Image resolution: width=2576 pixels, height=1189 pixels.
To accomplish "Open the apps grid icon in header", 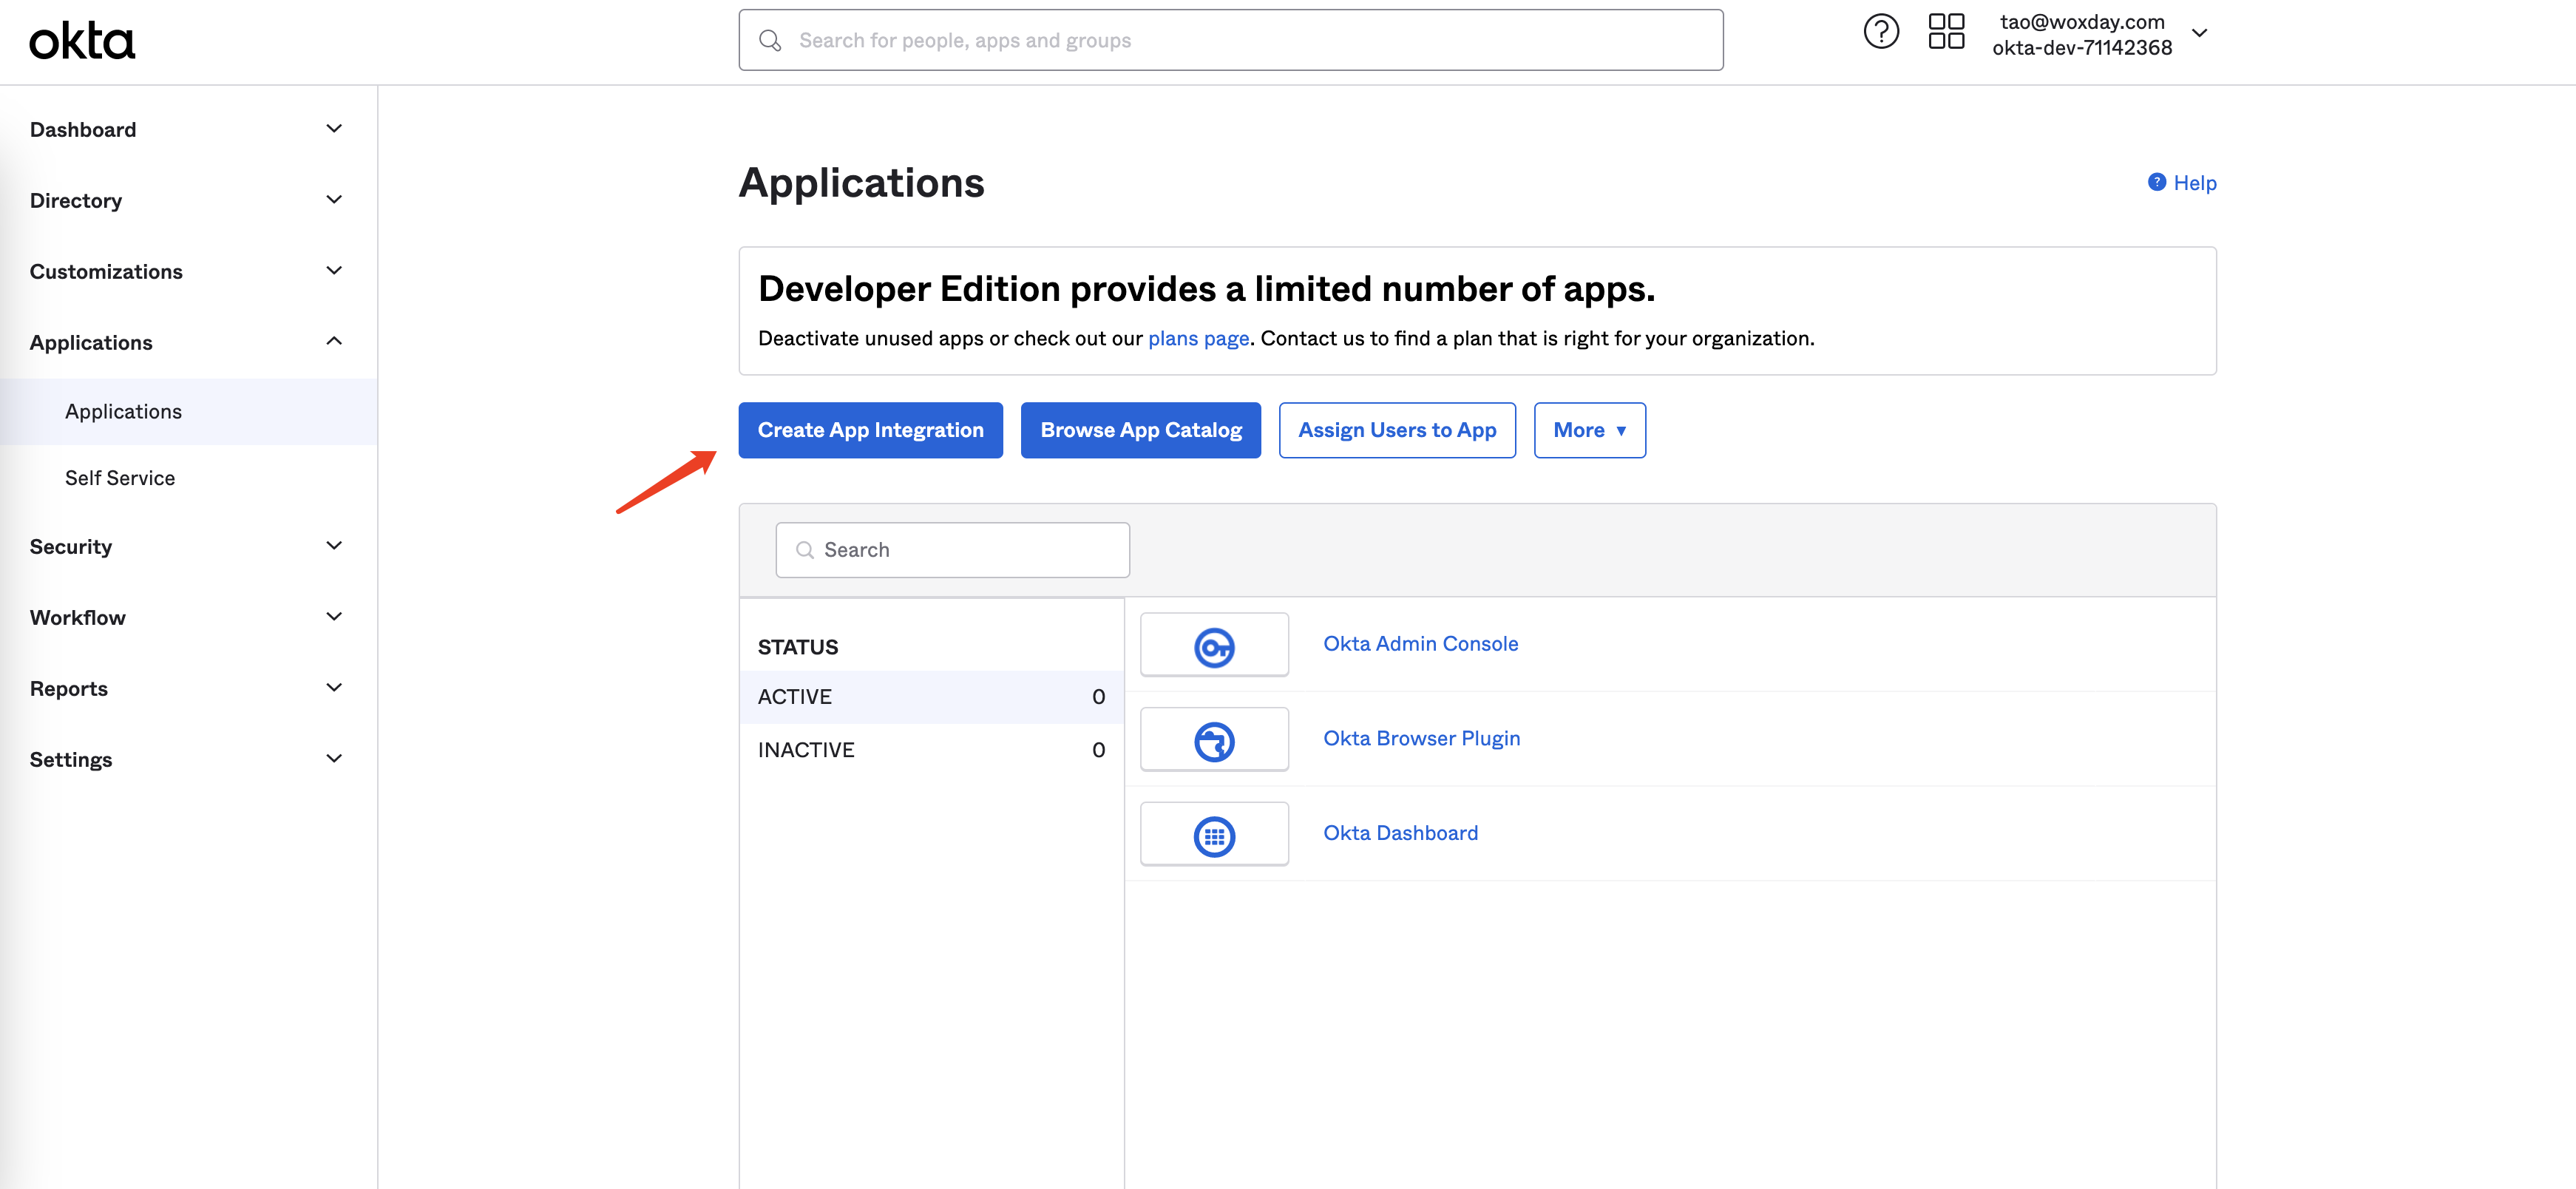I will (x=1946, y=32).
